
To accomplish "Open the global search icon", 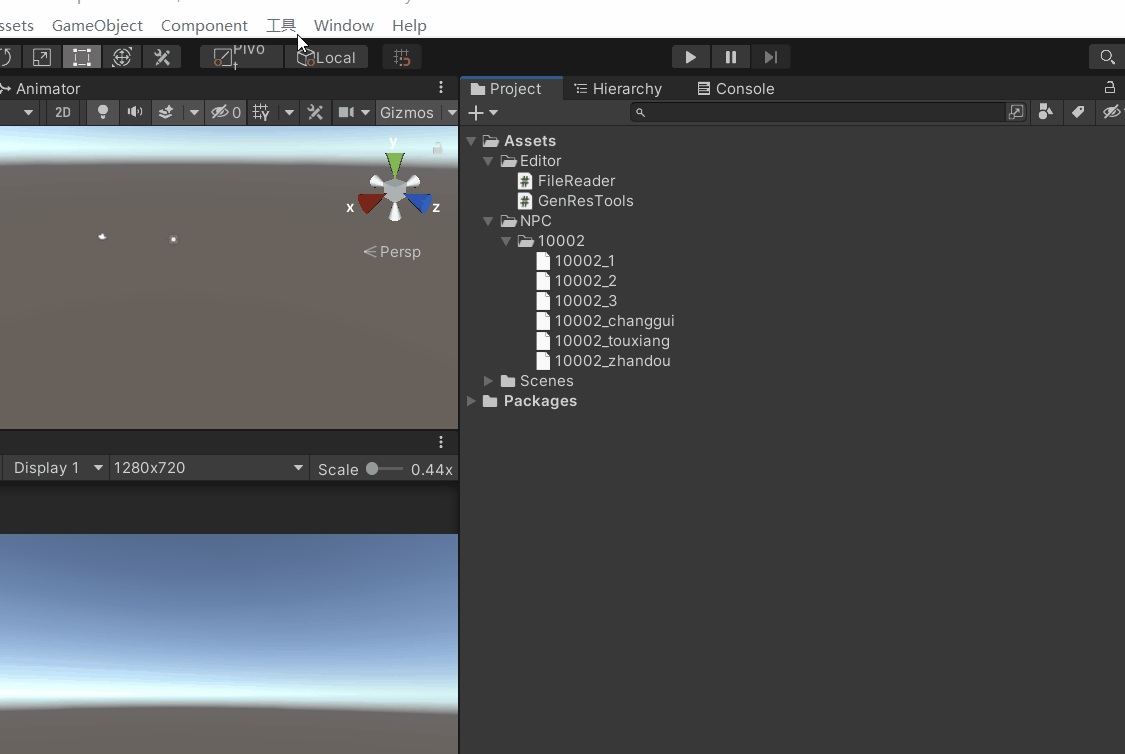I will click(1107, 57).
